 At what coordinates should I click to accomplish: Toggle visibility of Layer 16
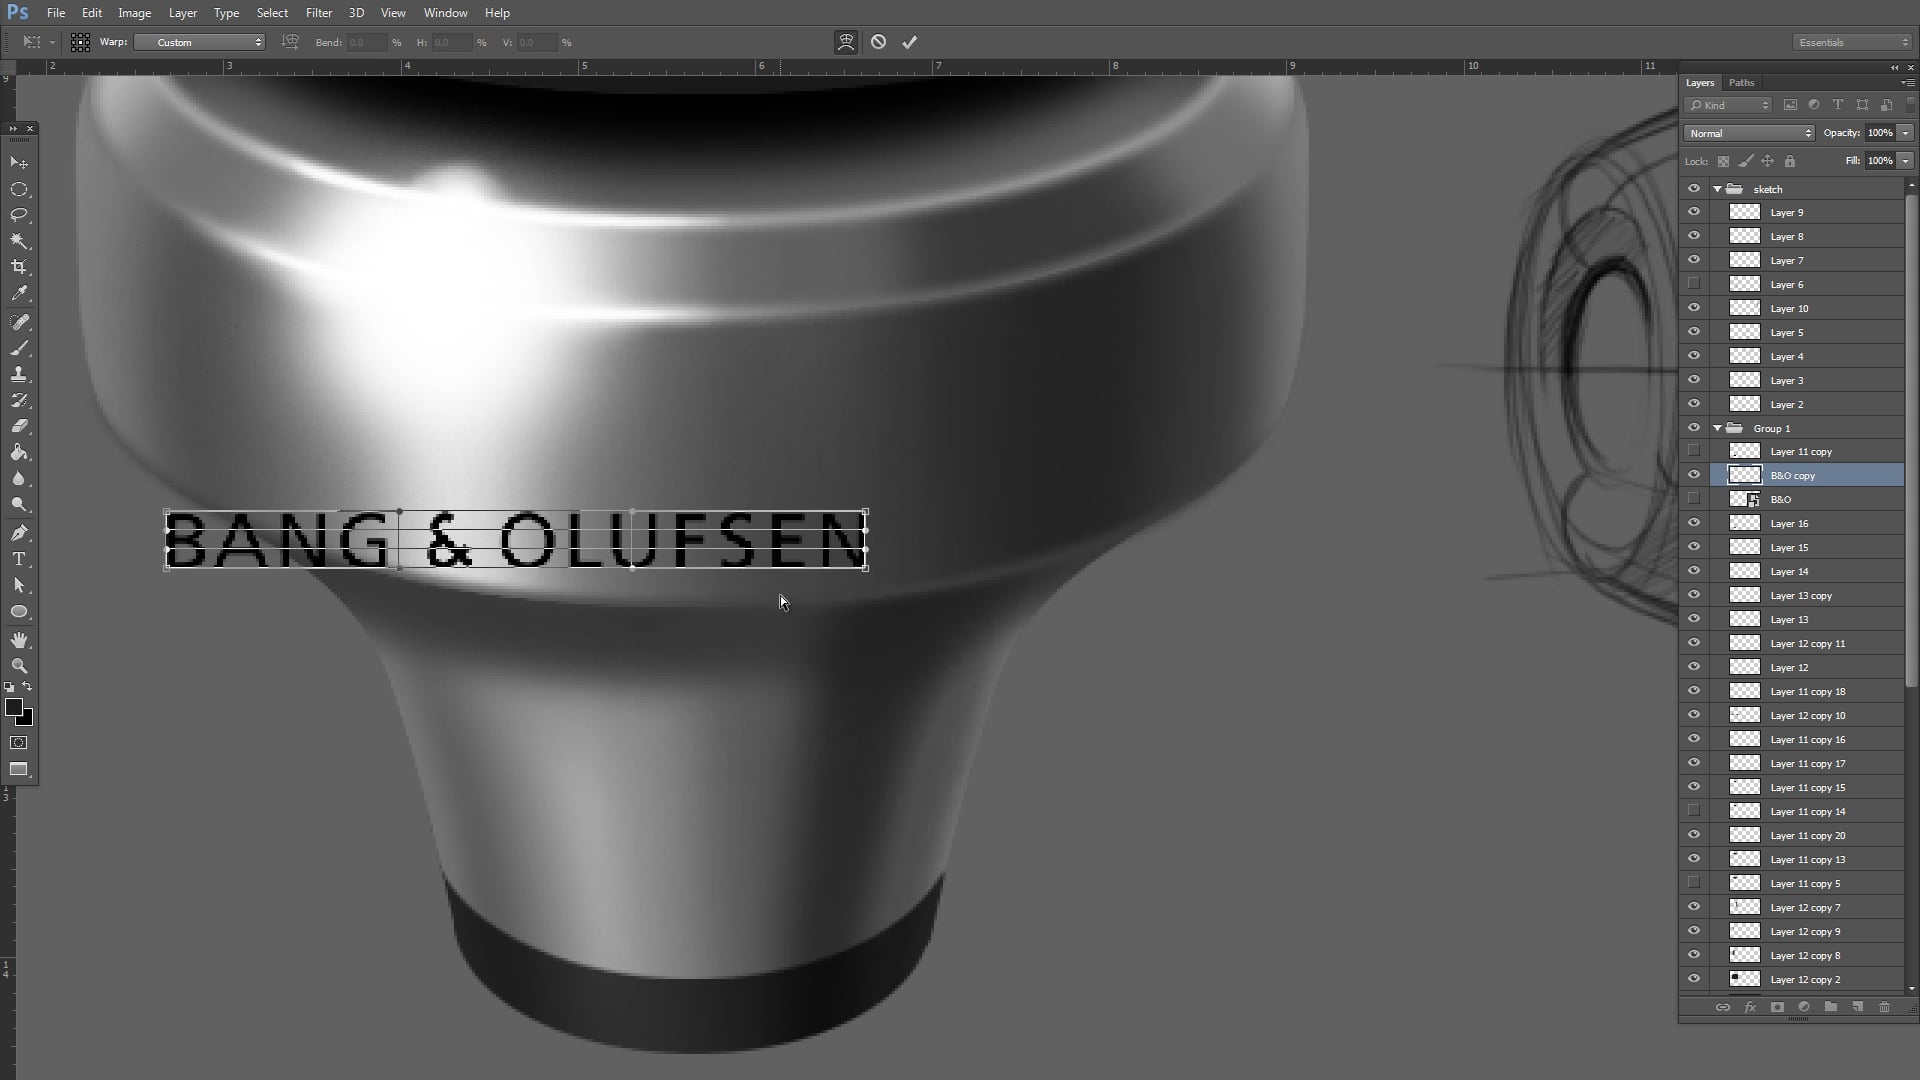click(x=1693, y=523)
